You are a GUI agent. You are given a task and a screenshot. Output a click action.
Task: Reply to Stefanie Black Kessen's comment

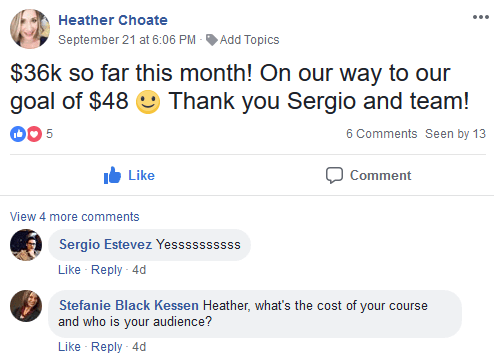(107, 347)
